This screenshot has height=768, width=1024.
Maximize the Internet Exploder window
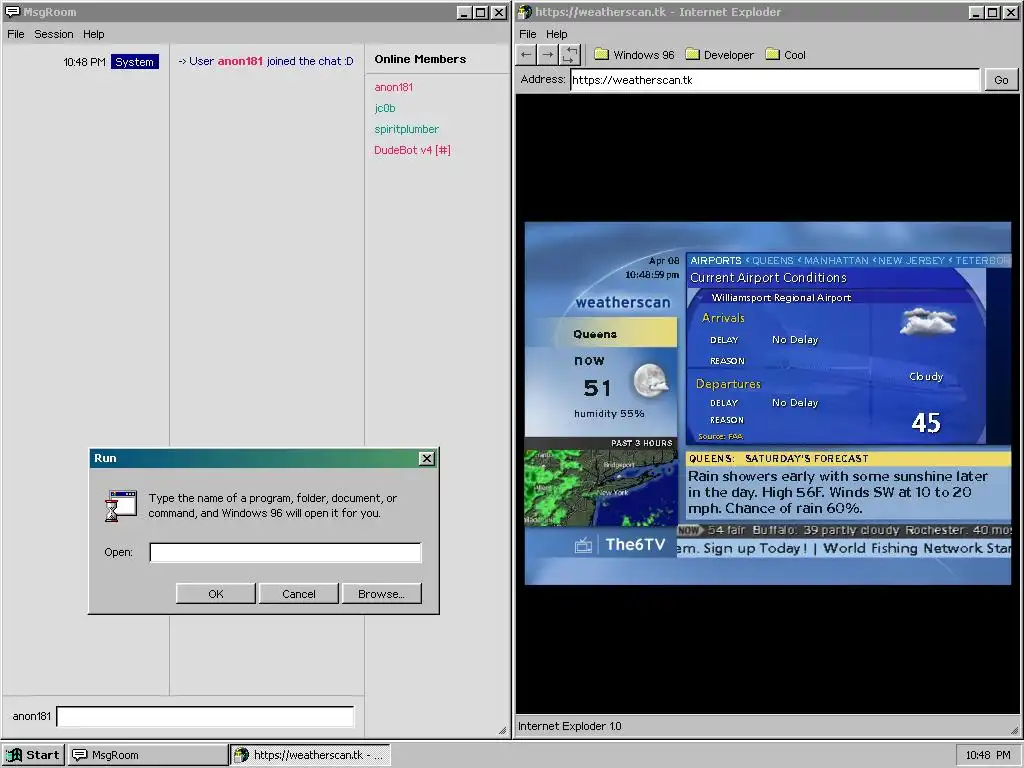point(993,12)
